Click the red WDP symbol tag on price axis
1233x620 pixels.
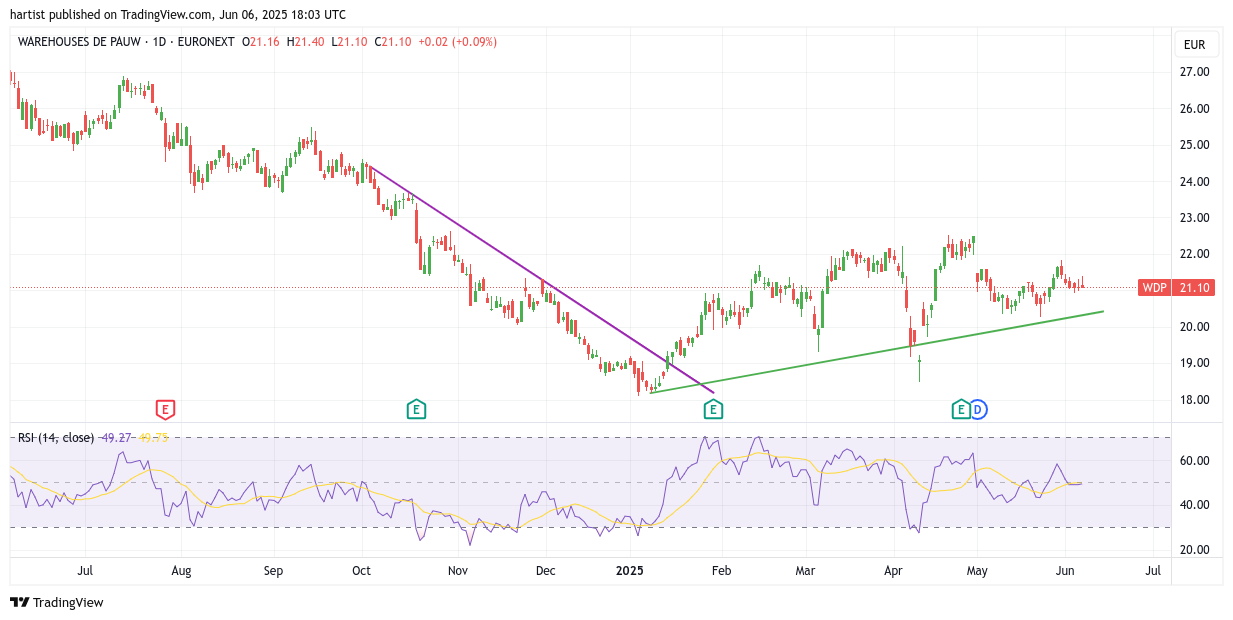pos(1155,288)
